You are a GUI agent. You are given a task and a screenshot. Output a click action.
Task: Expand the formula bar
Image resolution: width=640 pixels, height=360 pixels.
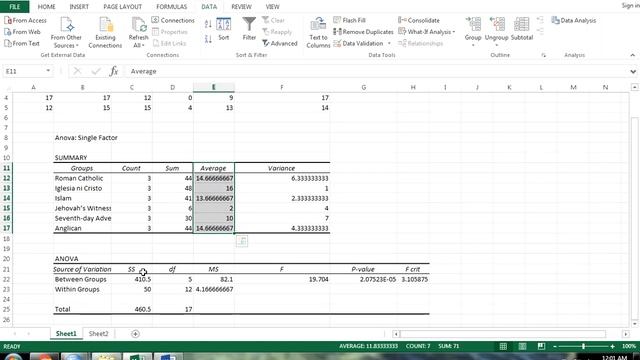[x=633, y=71]
